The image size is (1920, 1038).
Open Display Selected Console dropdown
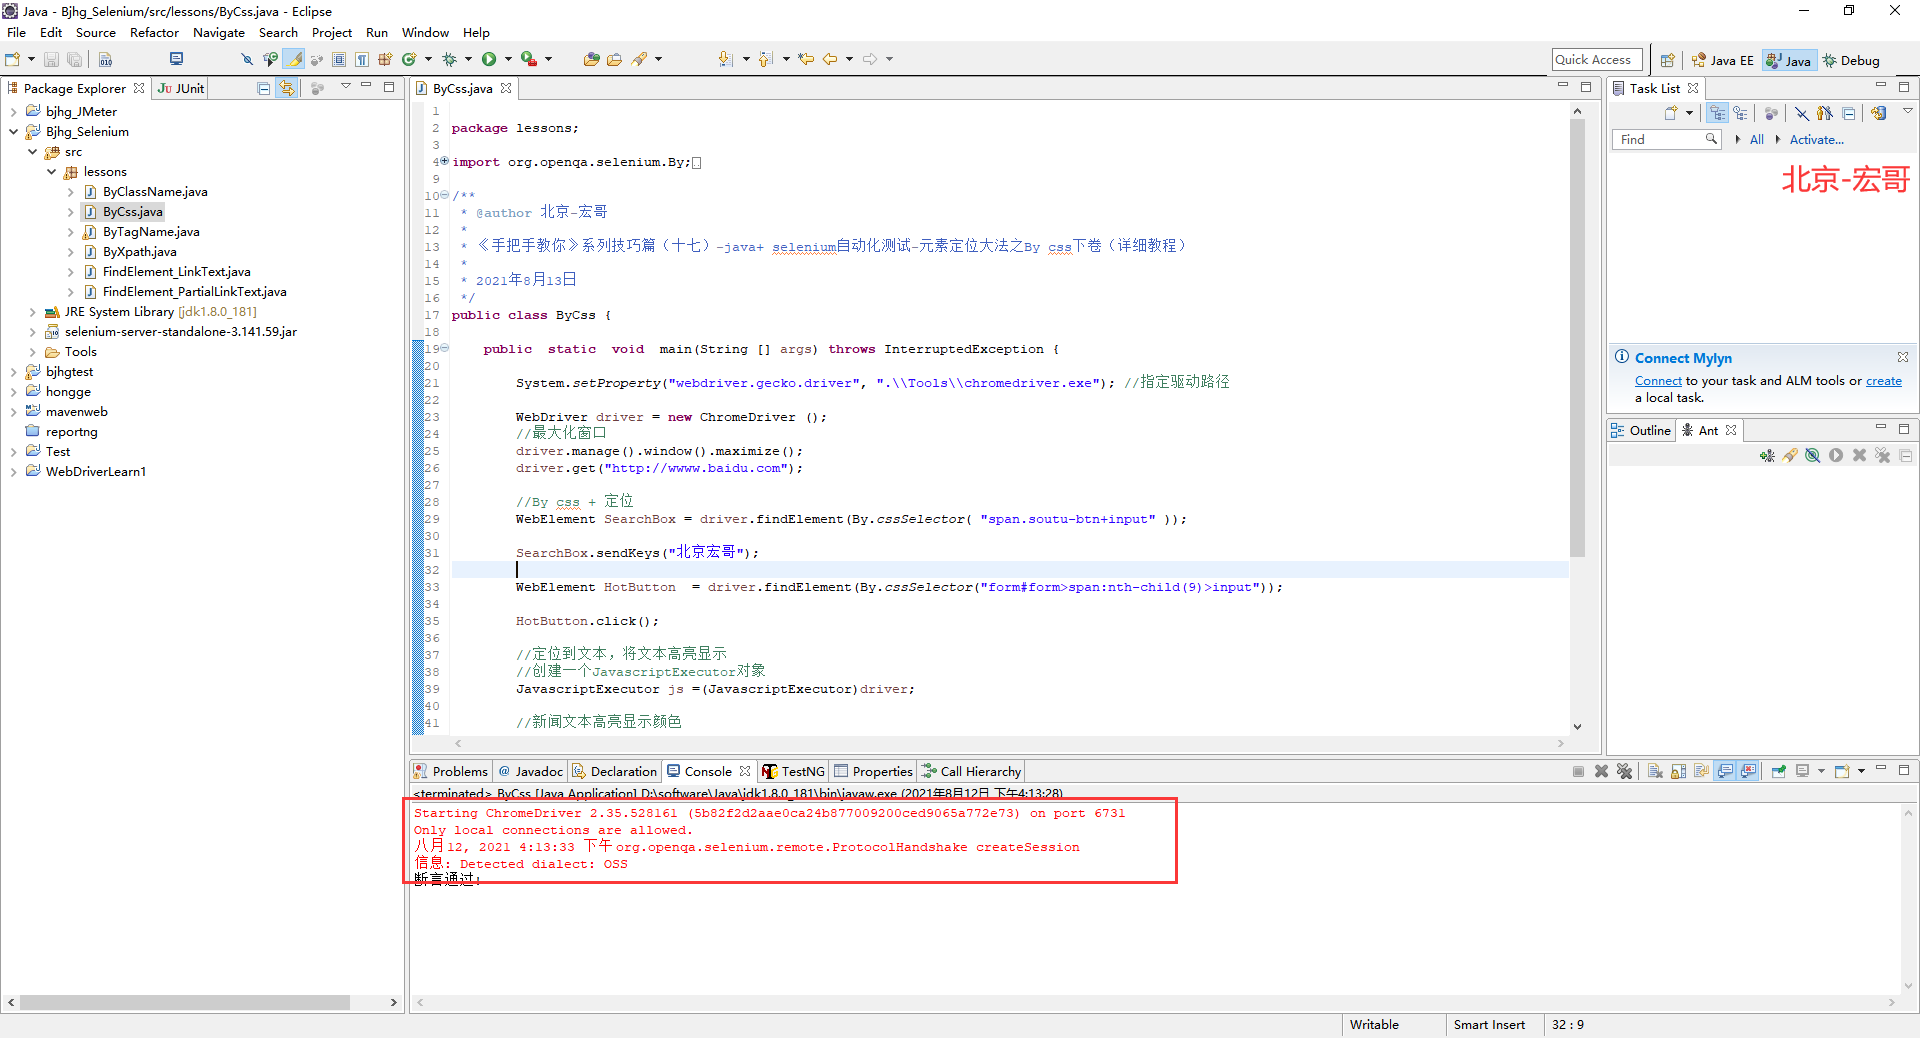pos(1820,771)
